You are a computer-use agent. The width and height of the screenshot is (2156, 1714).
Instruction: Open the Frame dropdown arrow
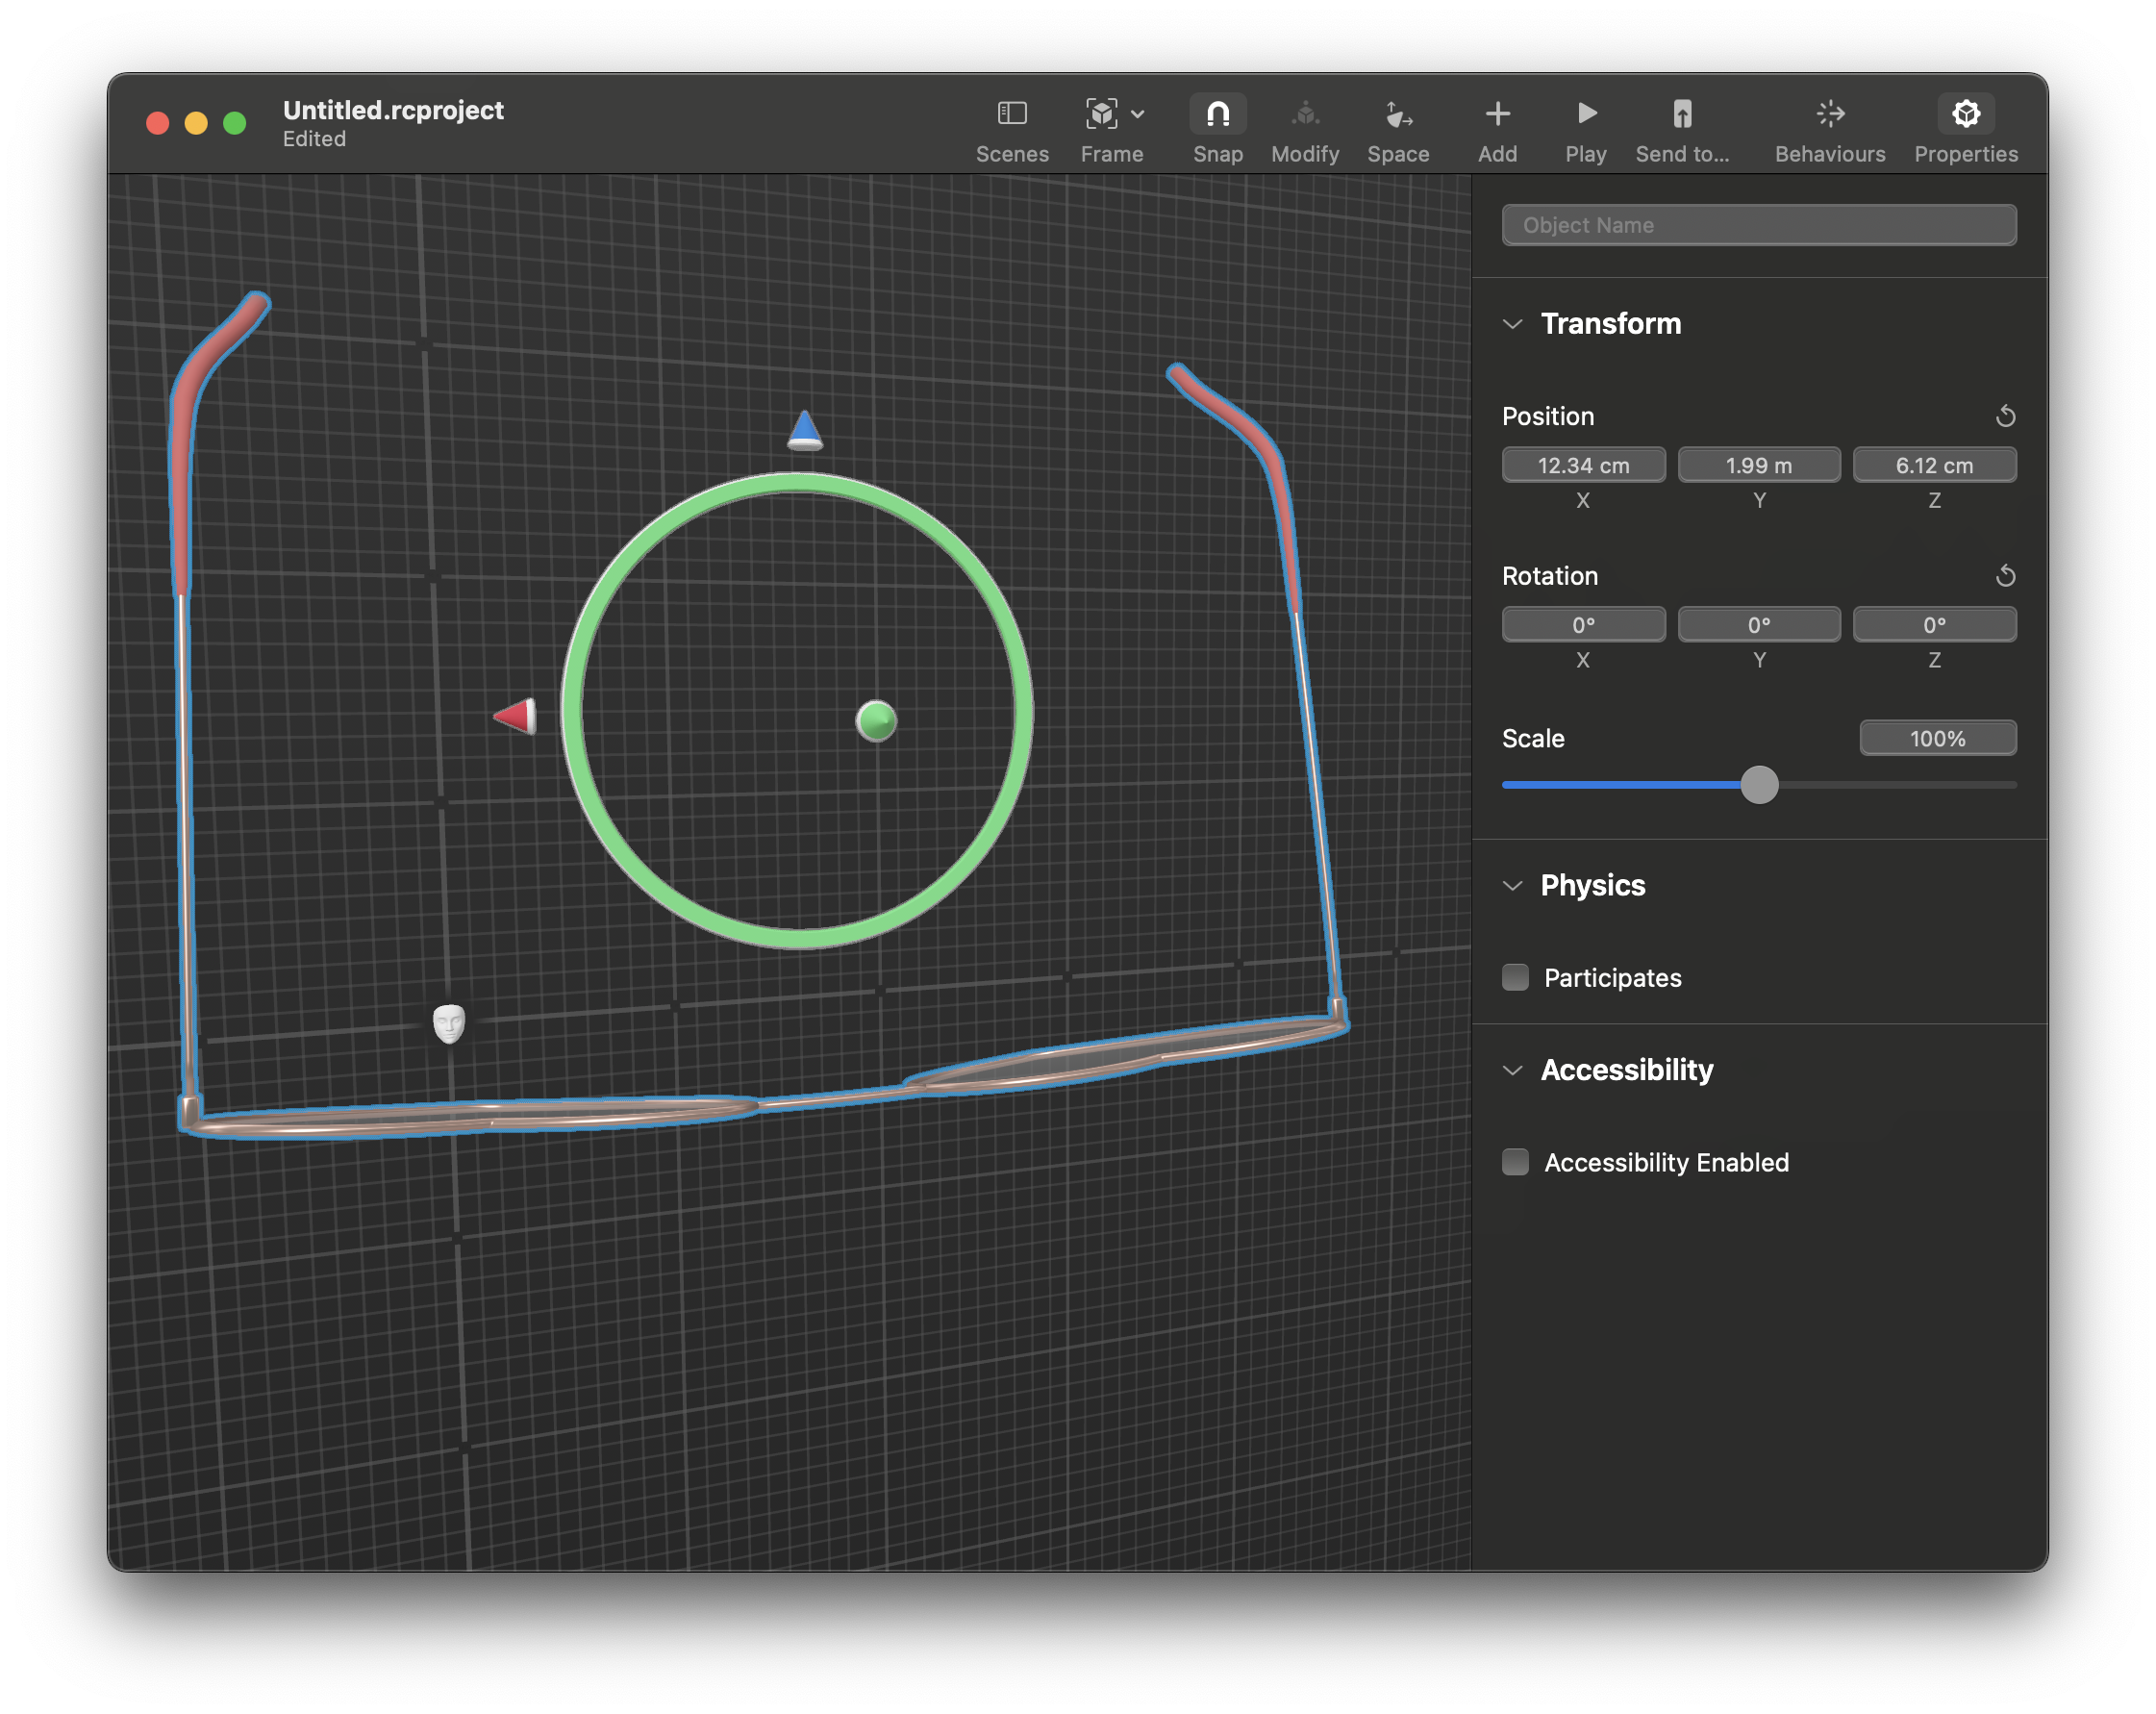coord(1138,115)
